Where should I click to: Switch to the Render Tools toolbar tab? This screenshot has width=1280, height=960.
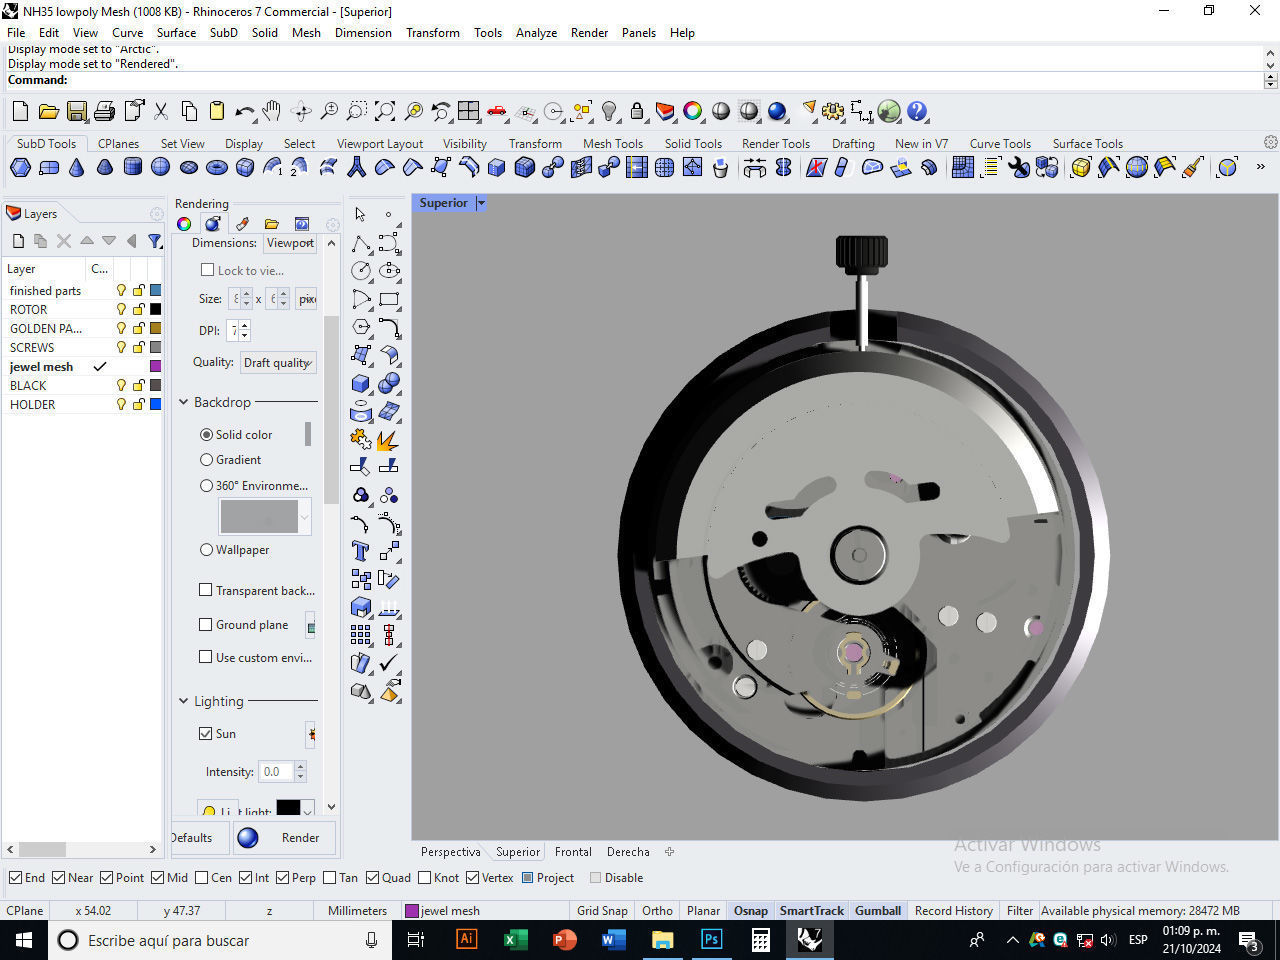[x=776, y=143]
